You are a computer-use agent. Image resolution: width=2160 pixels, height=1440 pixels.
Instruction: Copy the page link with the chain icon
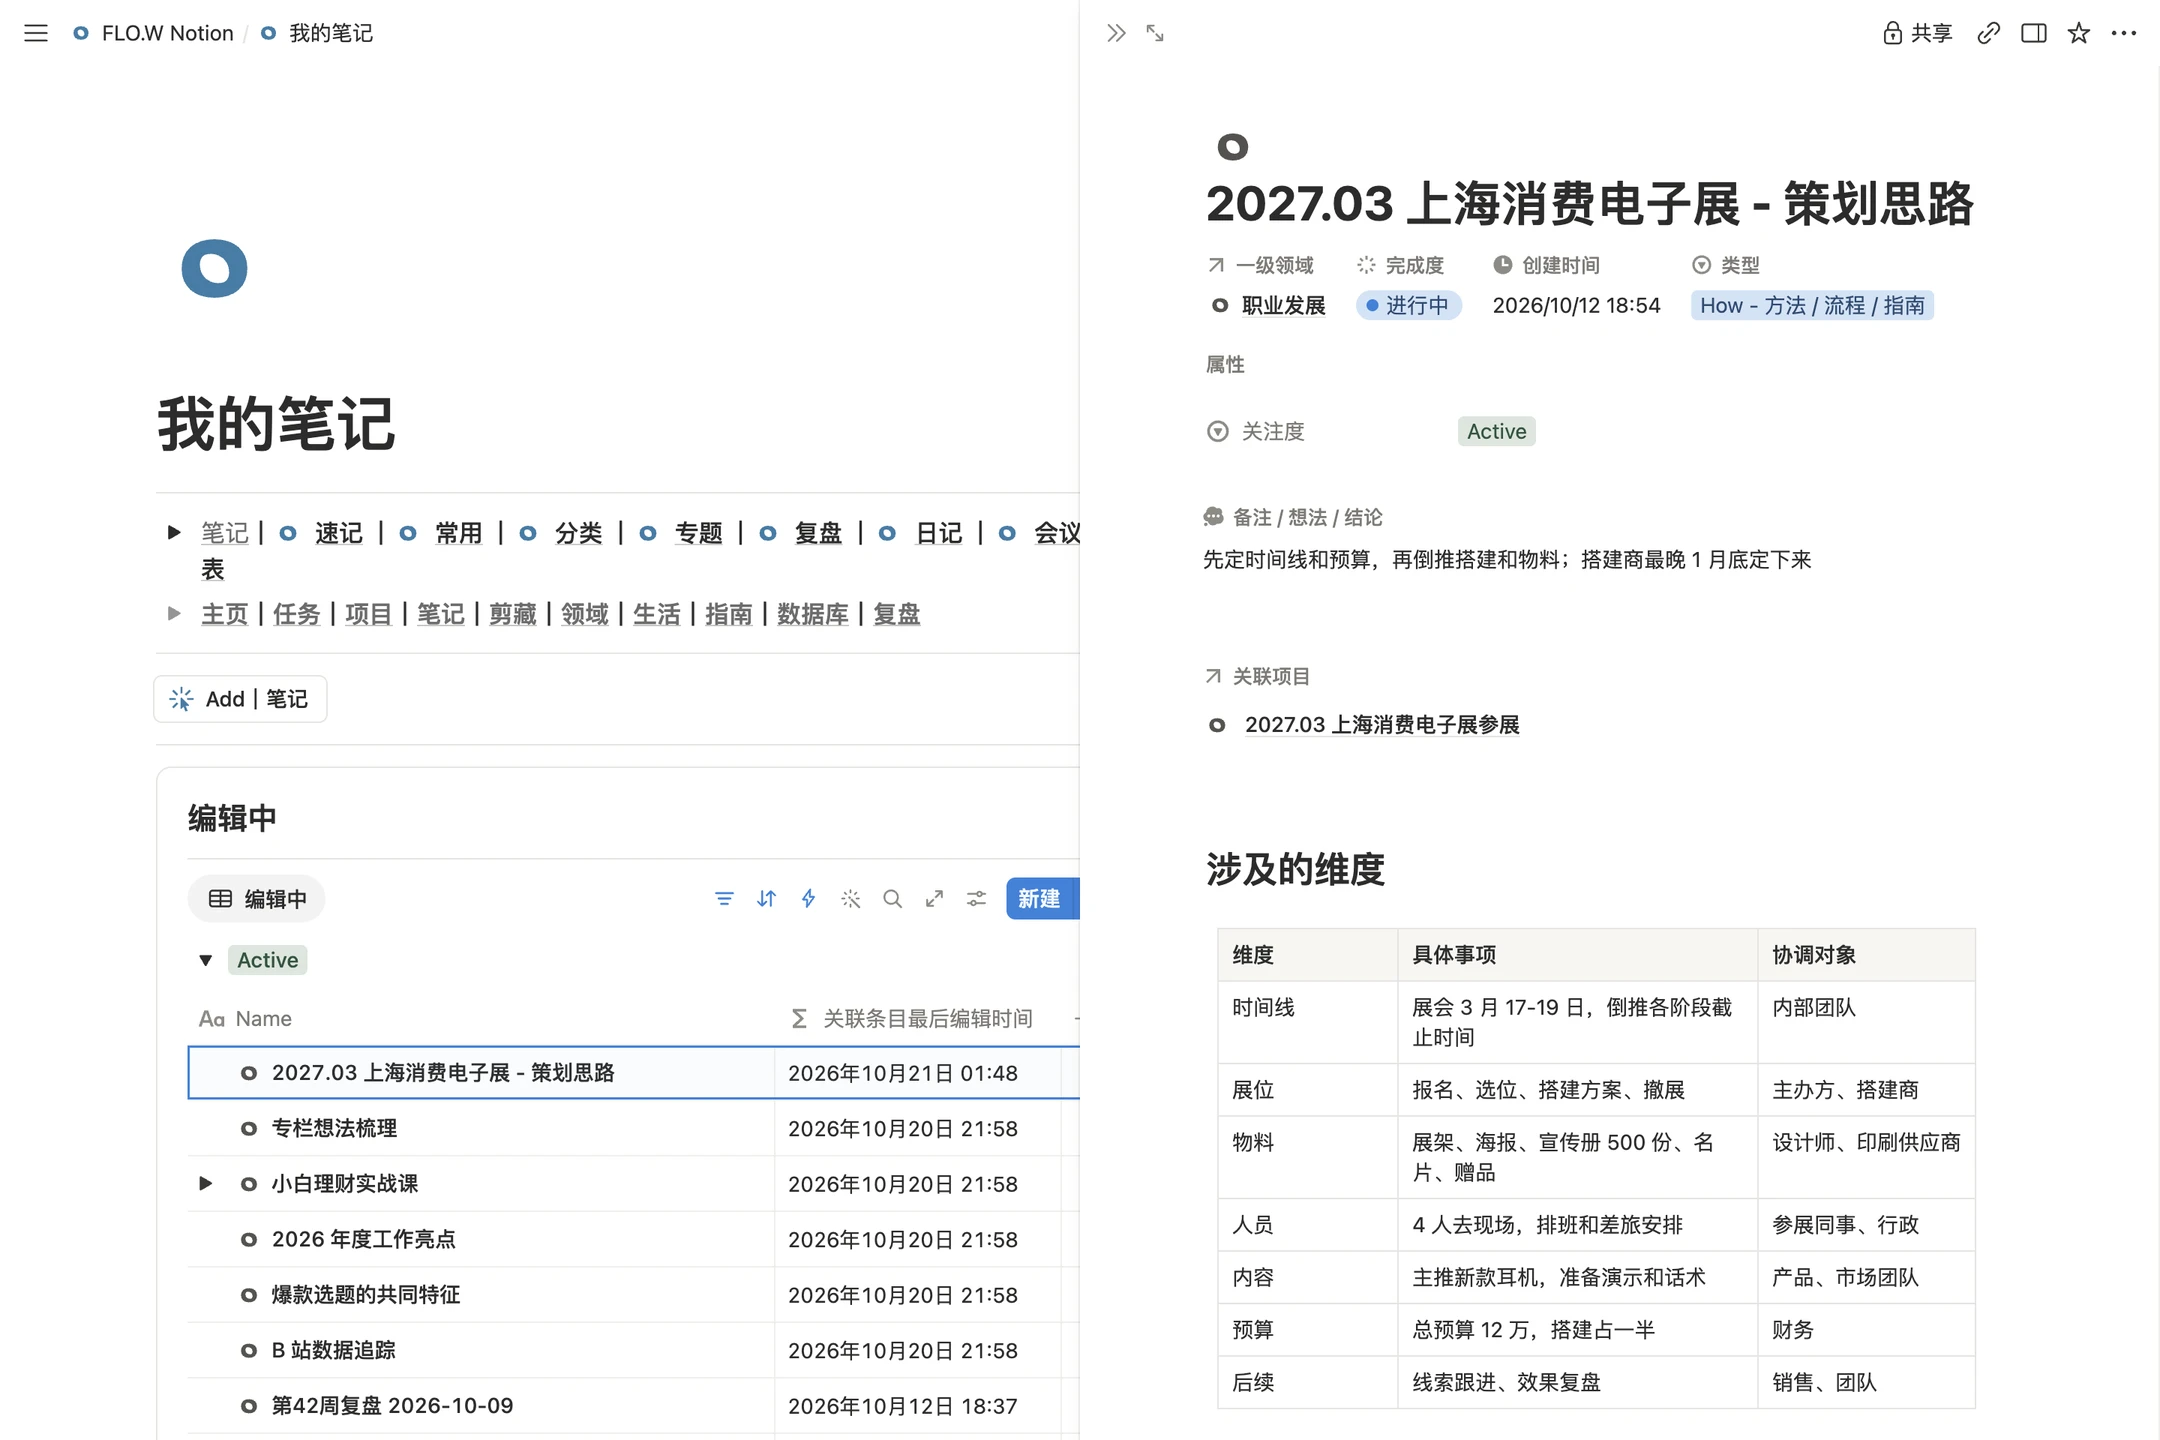pos(1988,33)
